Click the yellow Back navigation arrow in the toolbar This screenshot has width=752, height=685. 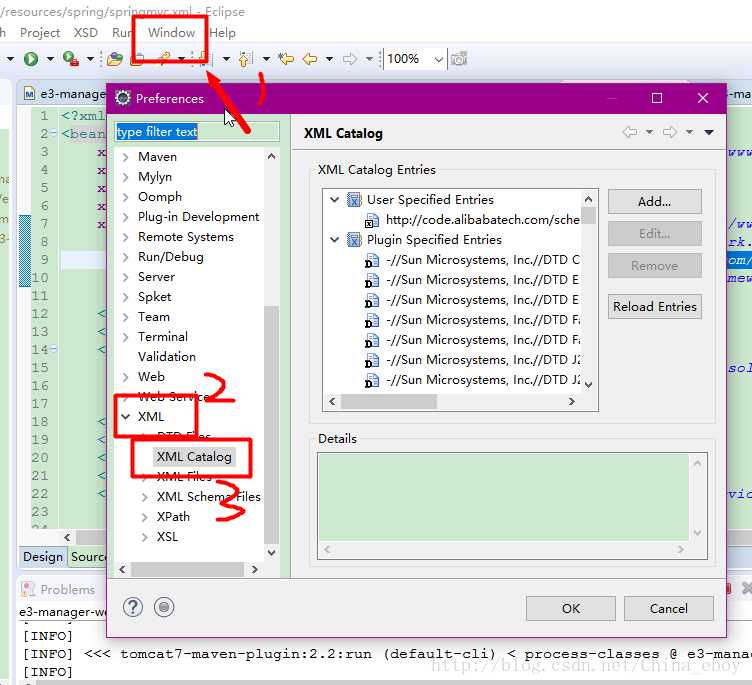coord(310,59)
